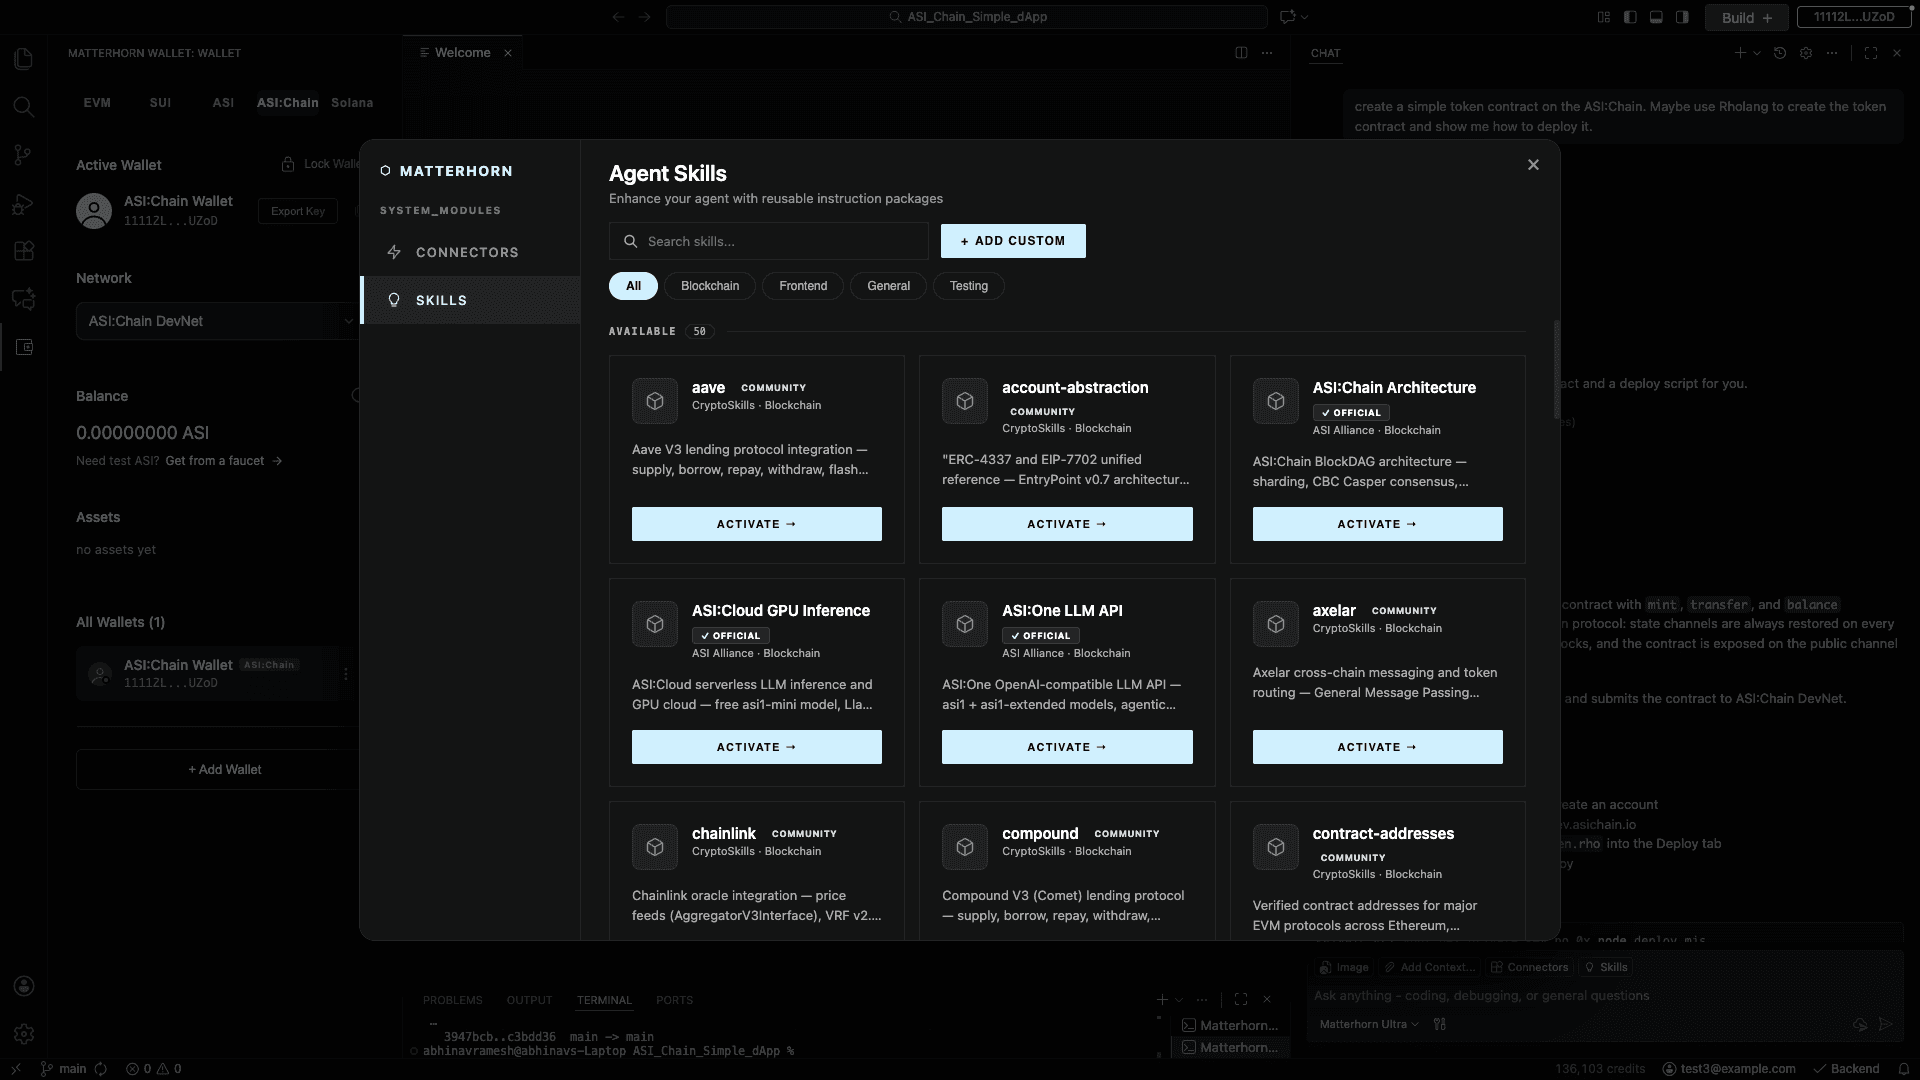Click the account-abstraction skill cube icon
Image resolution: width=1920 pixels, height=1080 pixels.
pyautogui.click(x=965, y=401)
